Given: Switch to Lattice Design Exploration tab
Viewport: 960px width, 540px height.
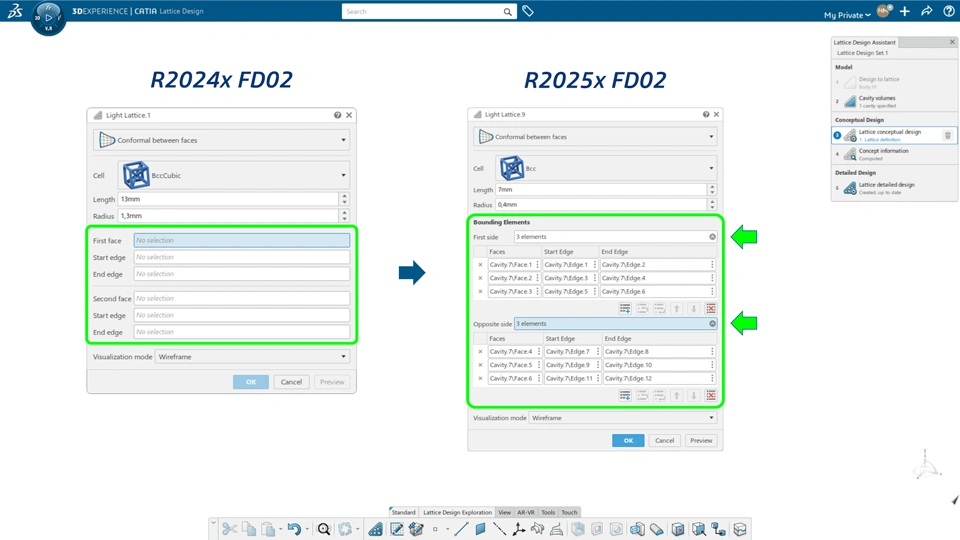Looking at the screenshot, I should pos(457,512).
